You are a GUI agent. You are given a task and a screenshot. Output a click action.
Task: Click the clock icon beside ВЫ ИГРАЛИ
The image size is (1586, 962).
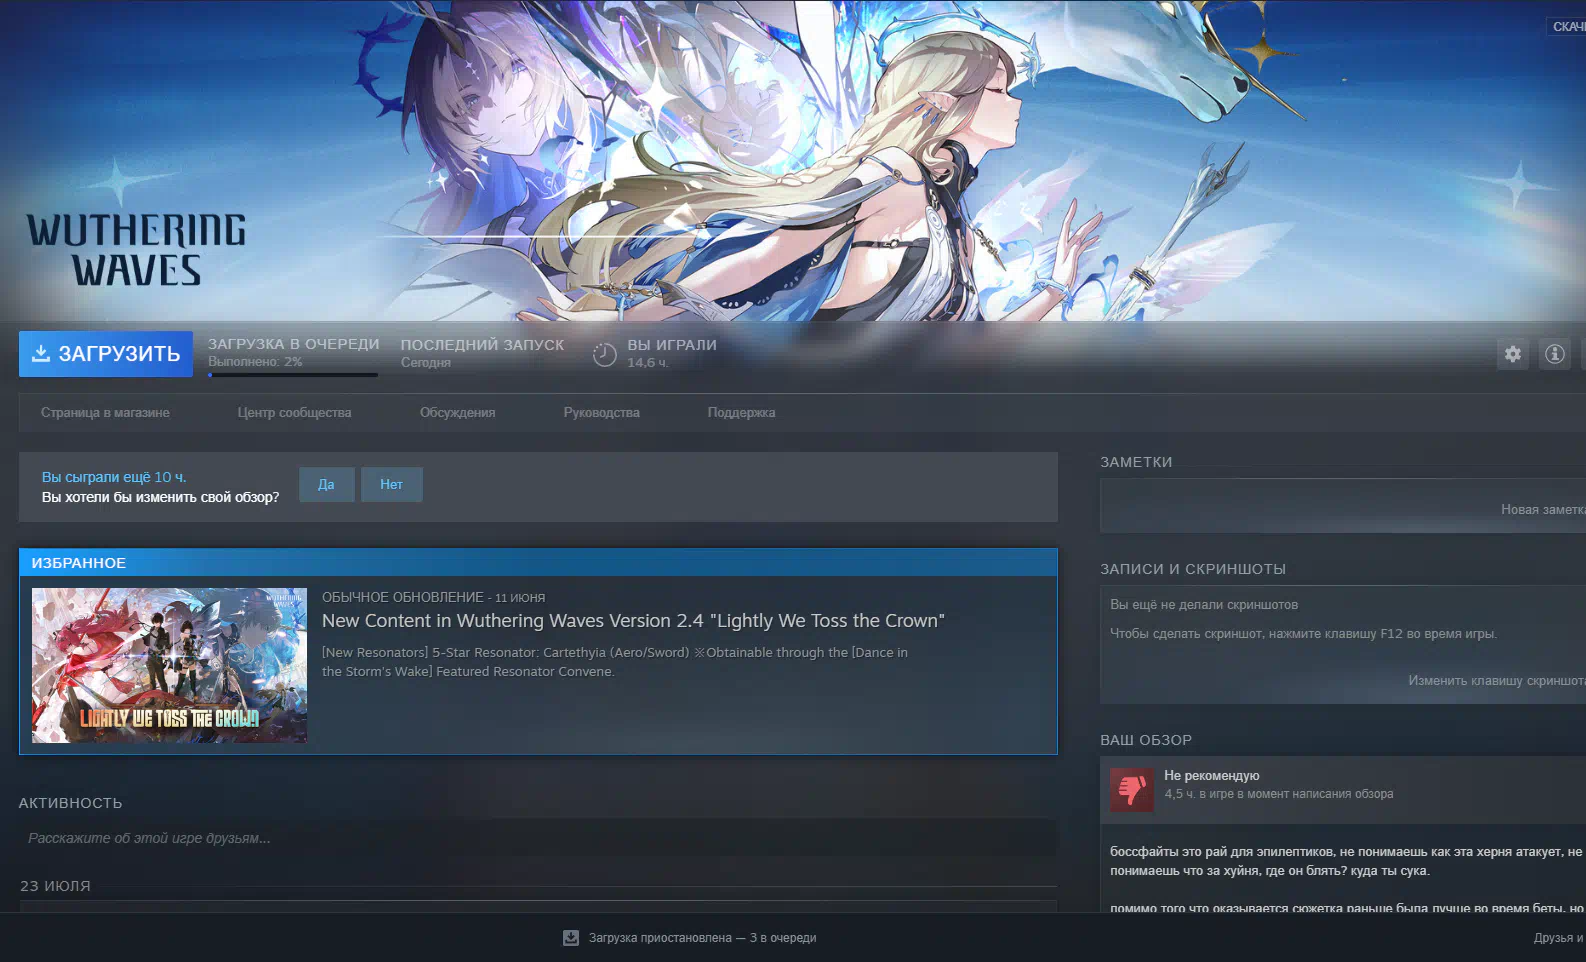[604, 354]
